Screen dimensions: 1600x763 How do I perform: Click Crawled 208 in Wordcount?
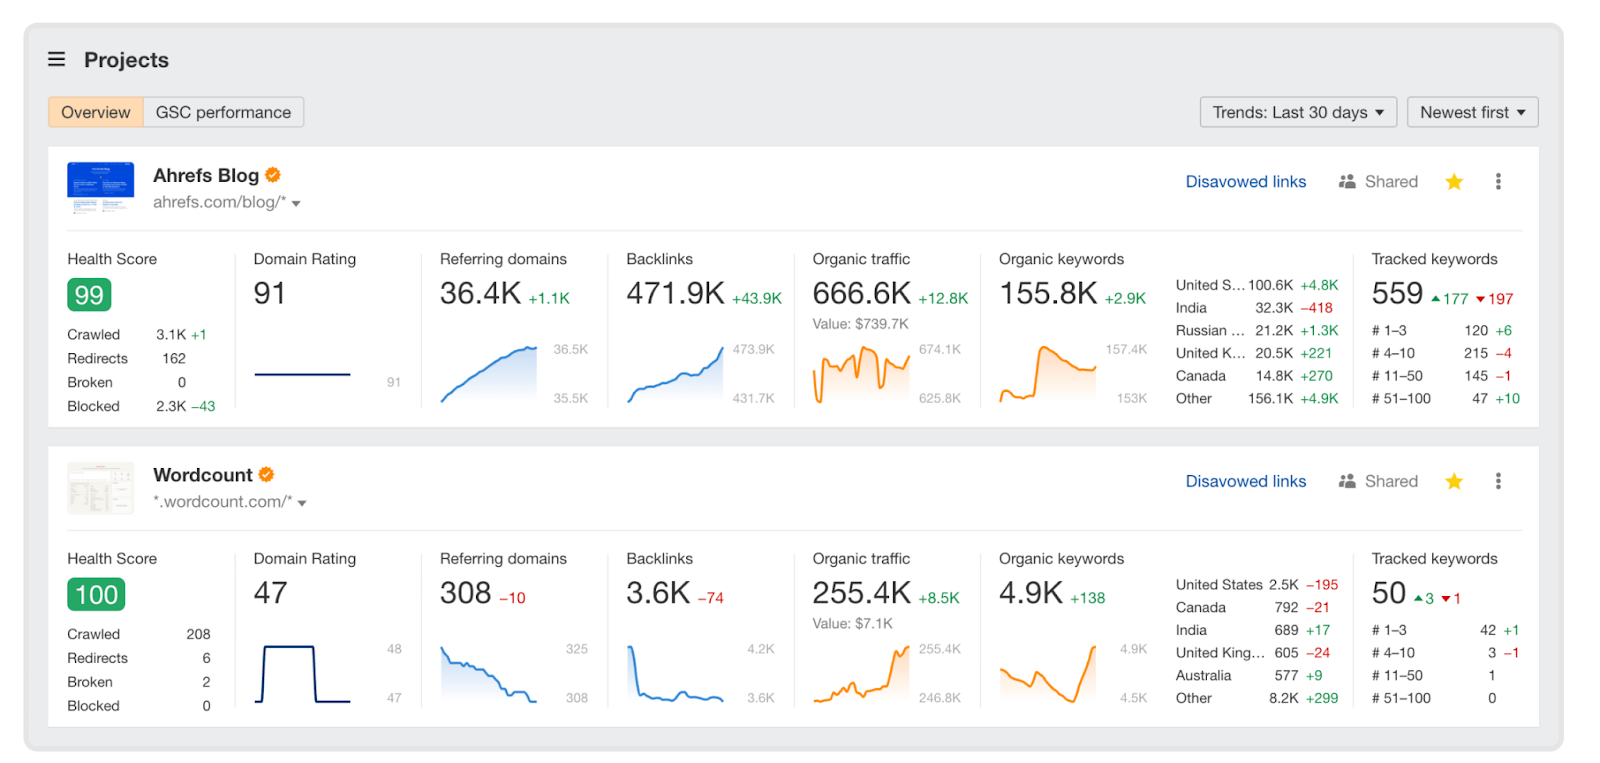pos(139,635)
